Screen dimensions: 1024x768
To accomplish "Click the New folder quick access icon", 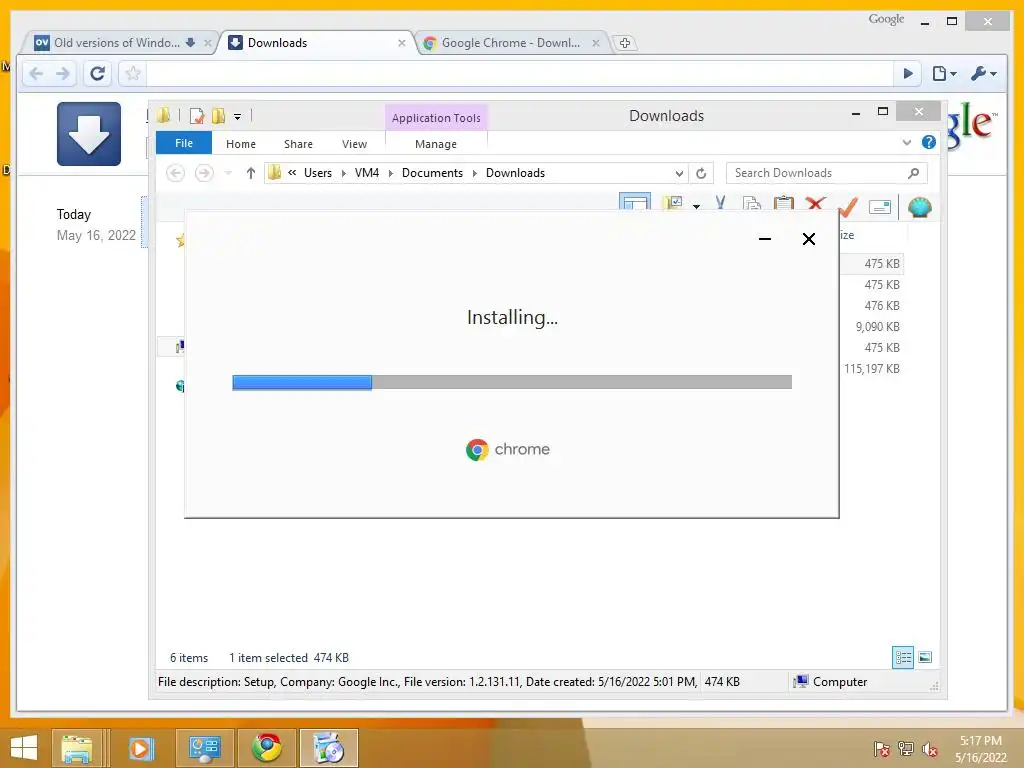I will click(x=218, y=116).
